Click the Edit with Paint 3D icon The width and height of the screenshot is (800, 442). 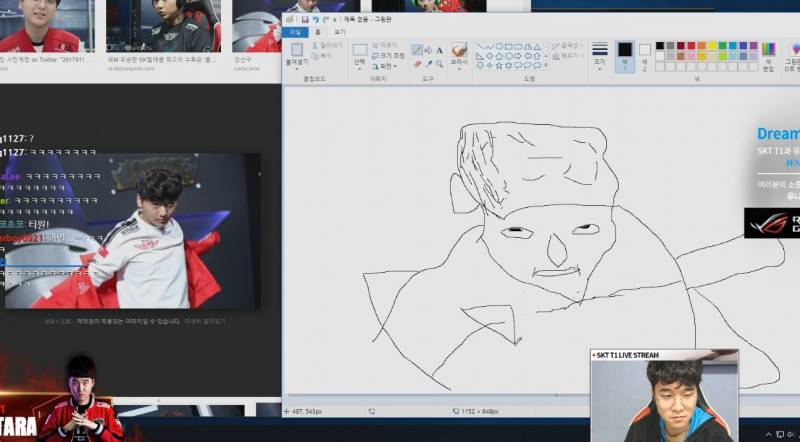[x=795, y=50]
